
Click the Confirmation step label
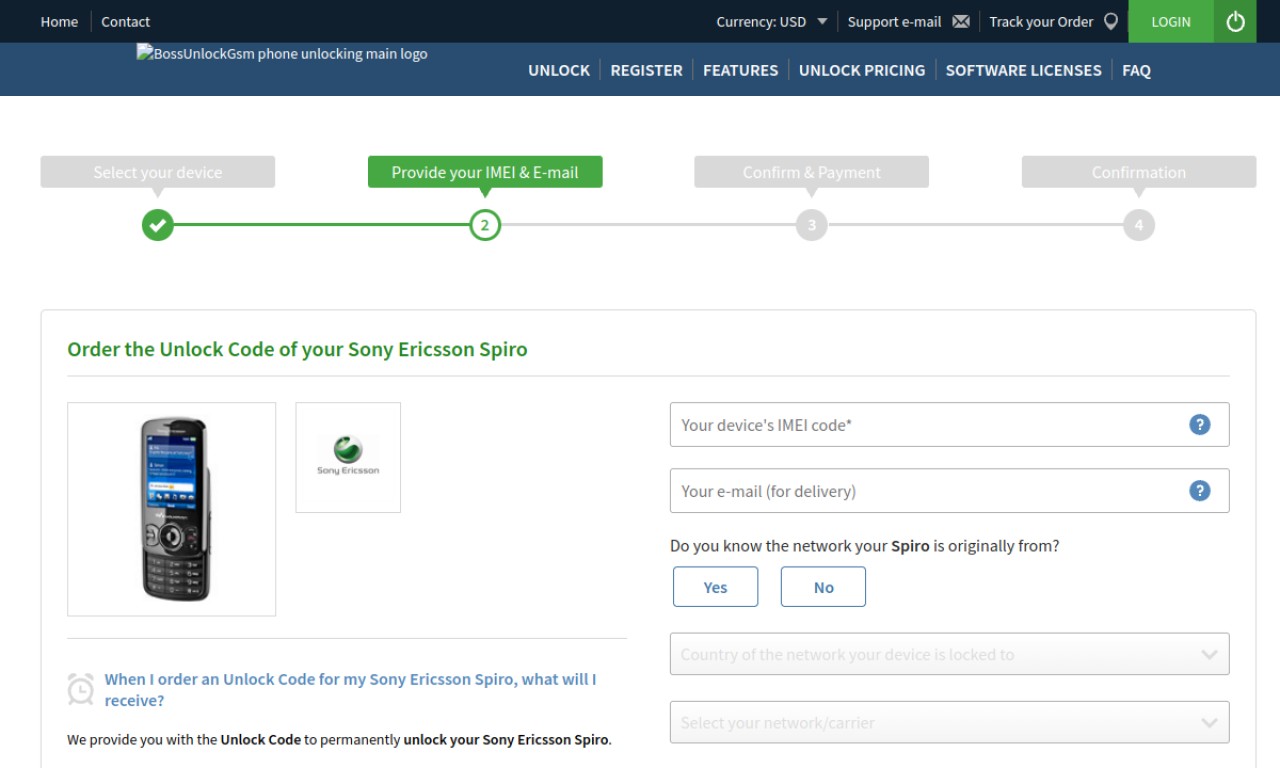pos(1139,172)
